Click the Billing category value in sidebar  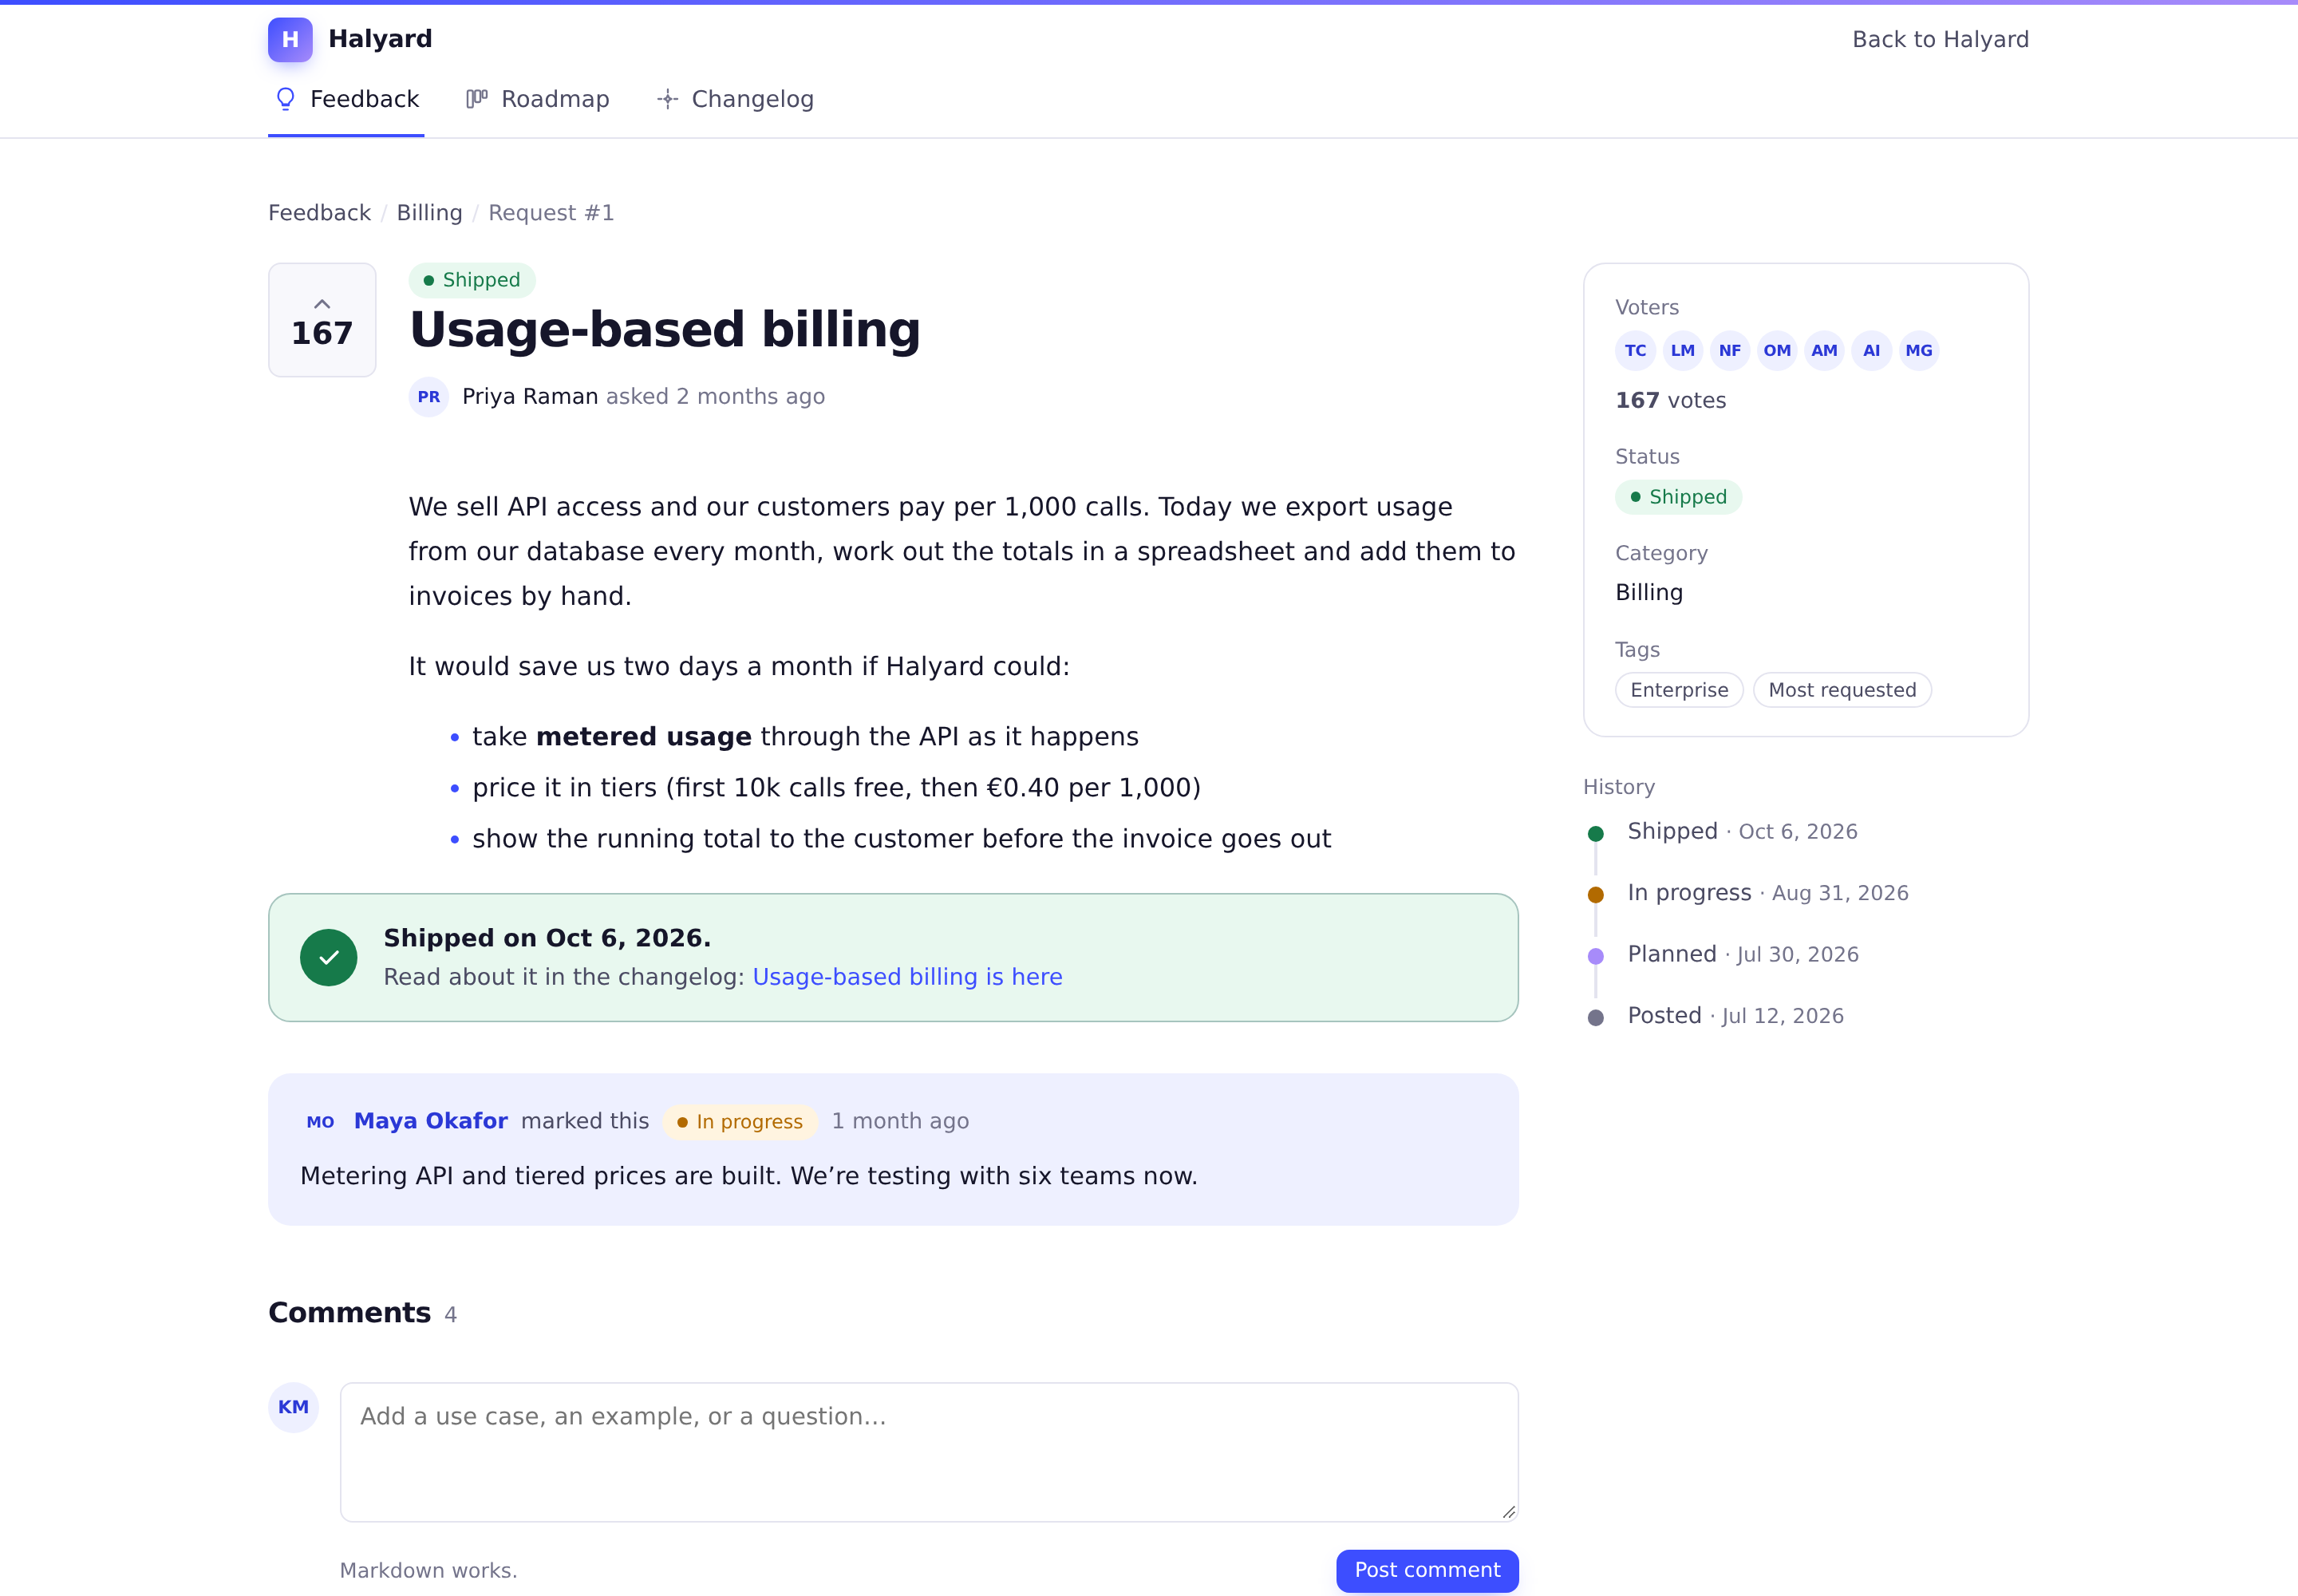pyautogui.click(x=1649, y=593)
